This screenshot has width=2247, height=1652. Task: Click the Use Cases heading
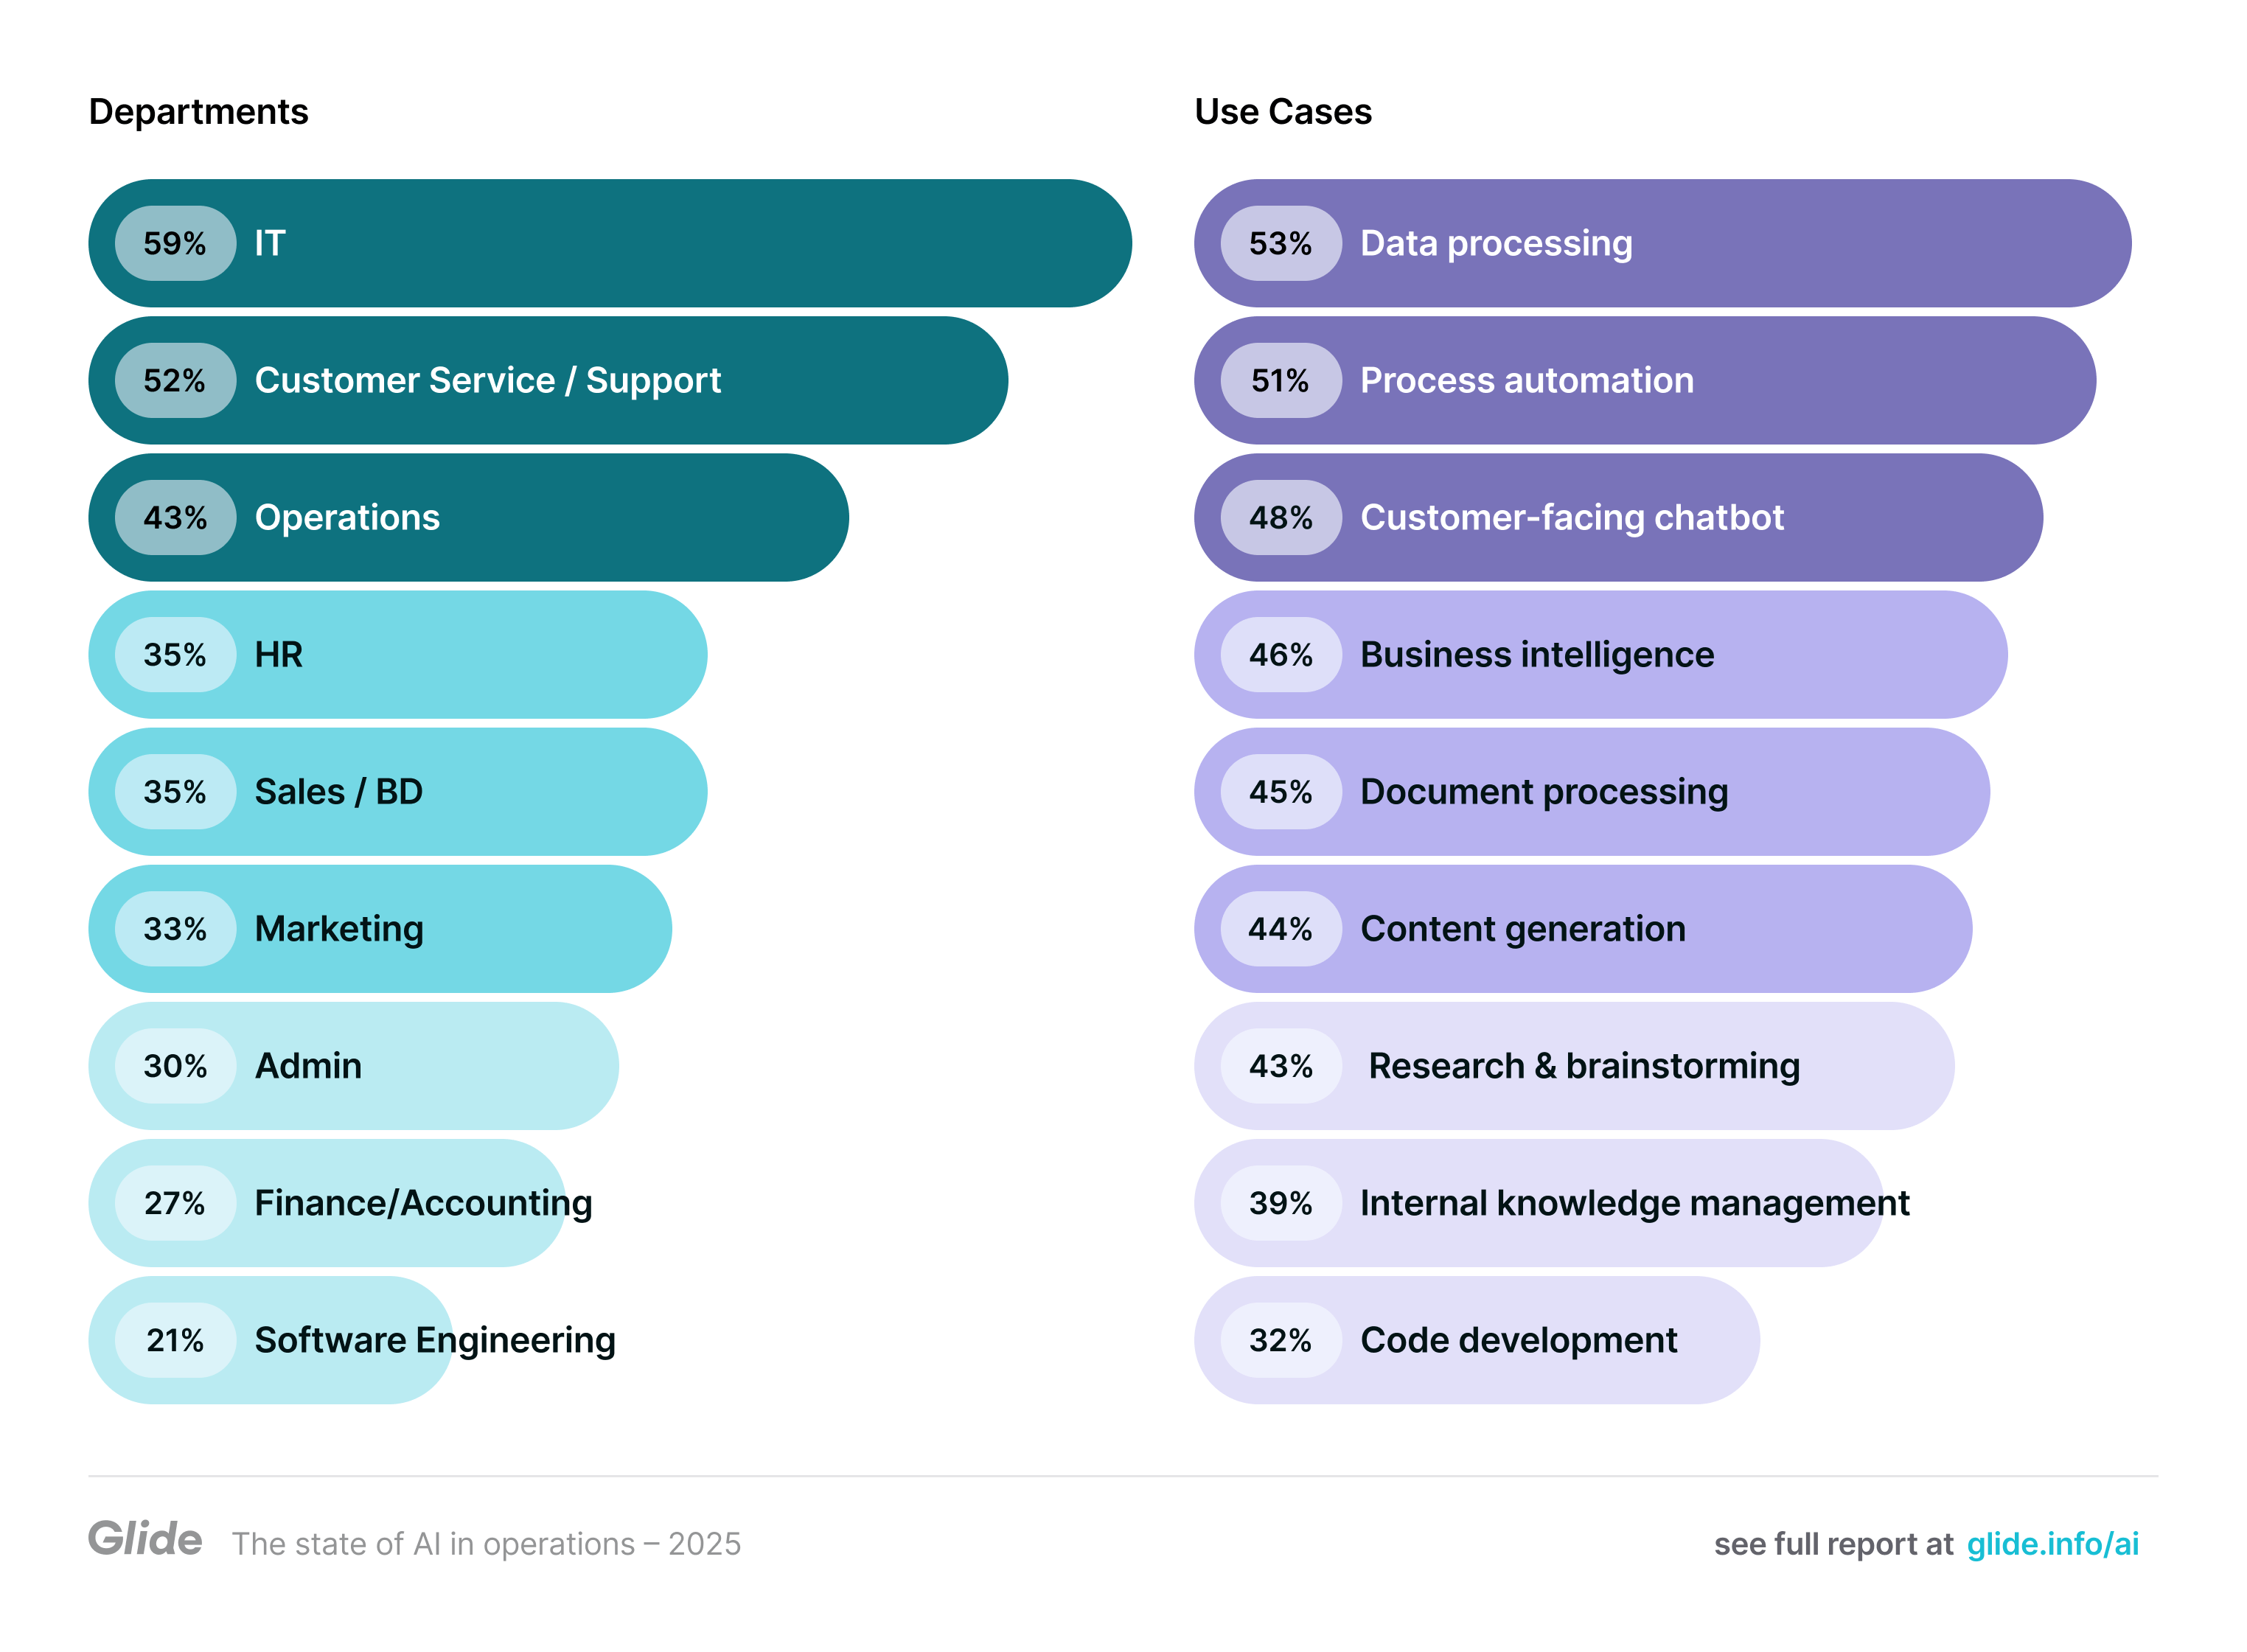click(x=1283, y=112)
